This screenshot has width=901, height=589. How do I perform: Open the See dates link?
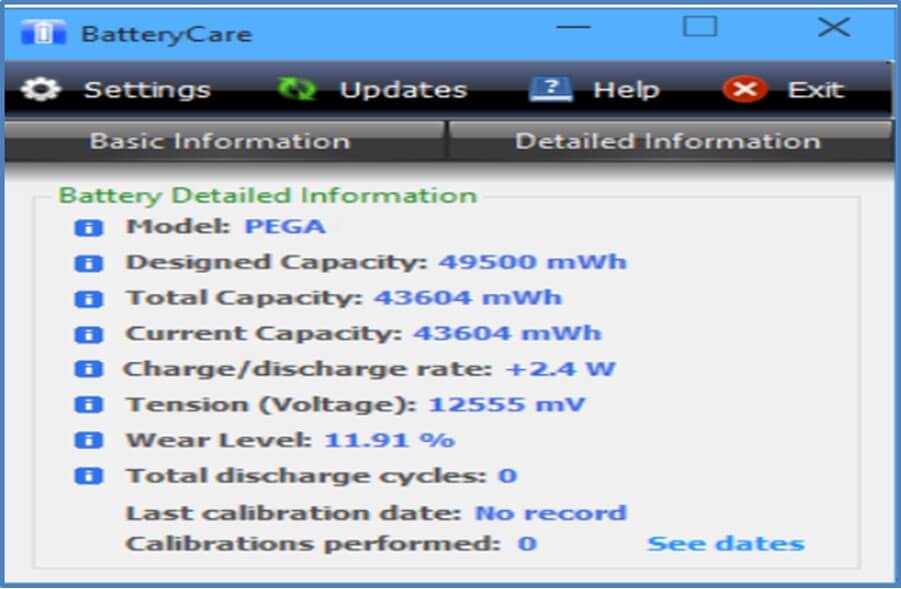[x=726, y=543]
